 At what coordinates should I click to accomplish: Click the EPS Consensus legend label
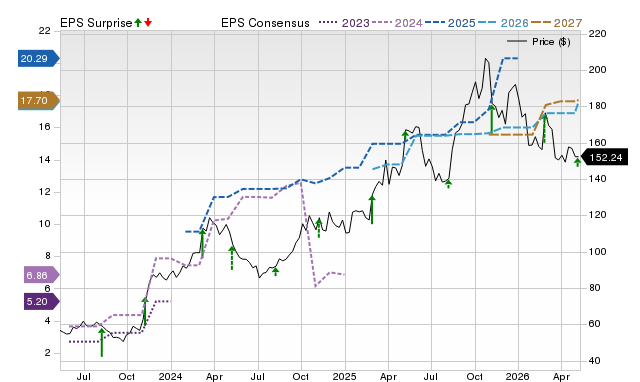265,23
